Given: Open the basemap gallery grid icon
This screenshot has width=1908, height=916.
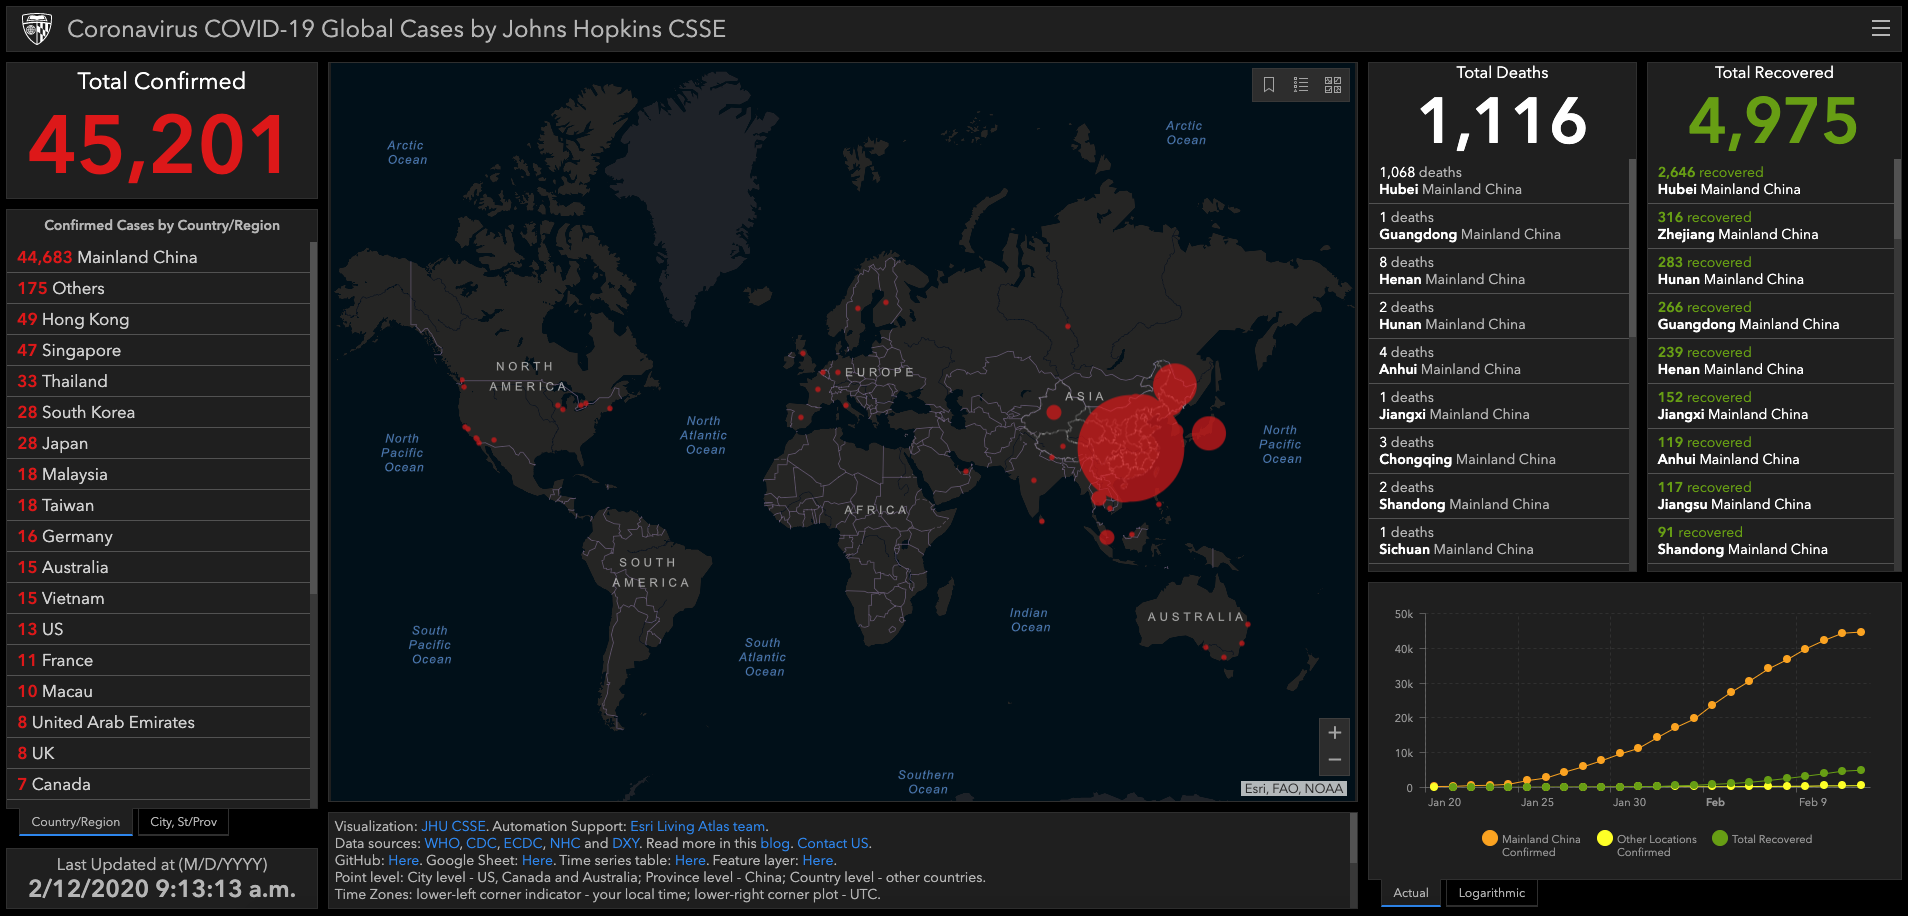Looking at the screenshot, I should point(1333,85).
